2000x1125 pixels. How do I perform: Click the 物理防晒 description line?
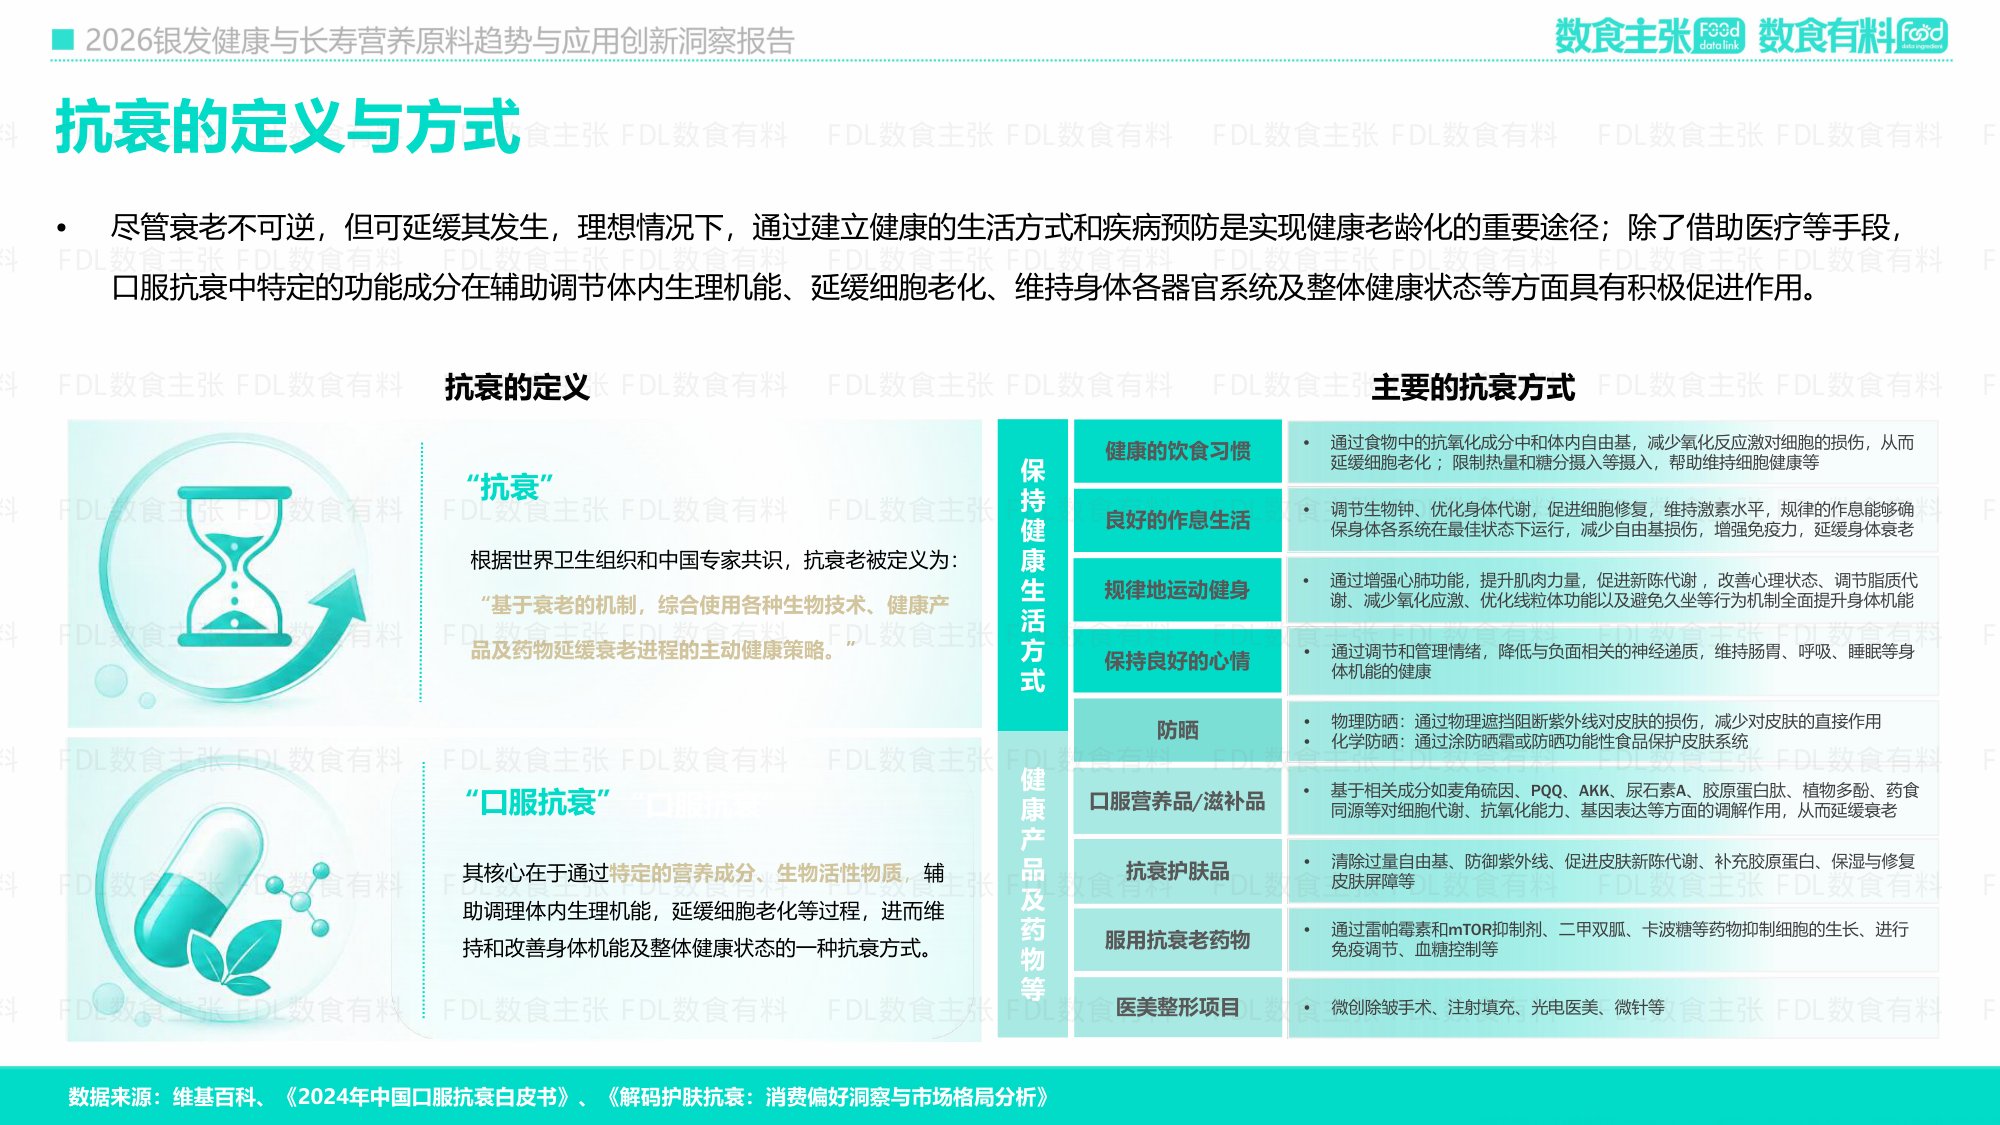tap(1605, 721)
